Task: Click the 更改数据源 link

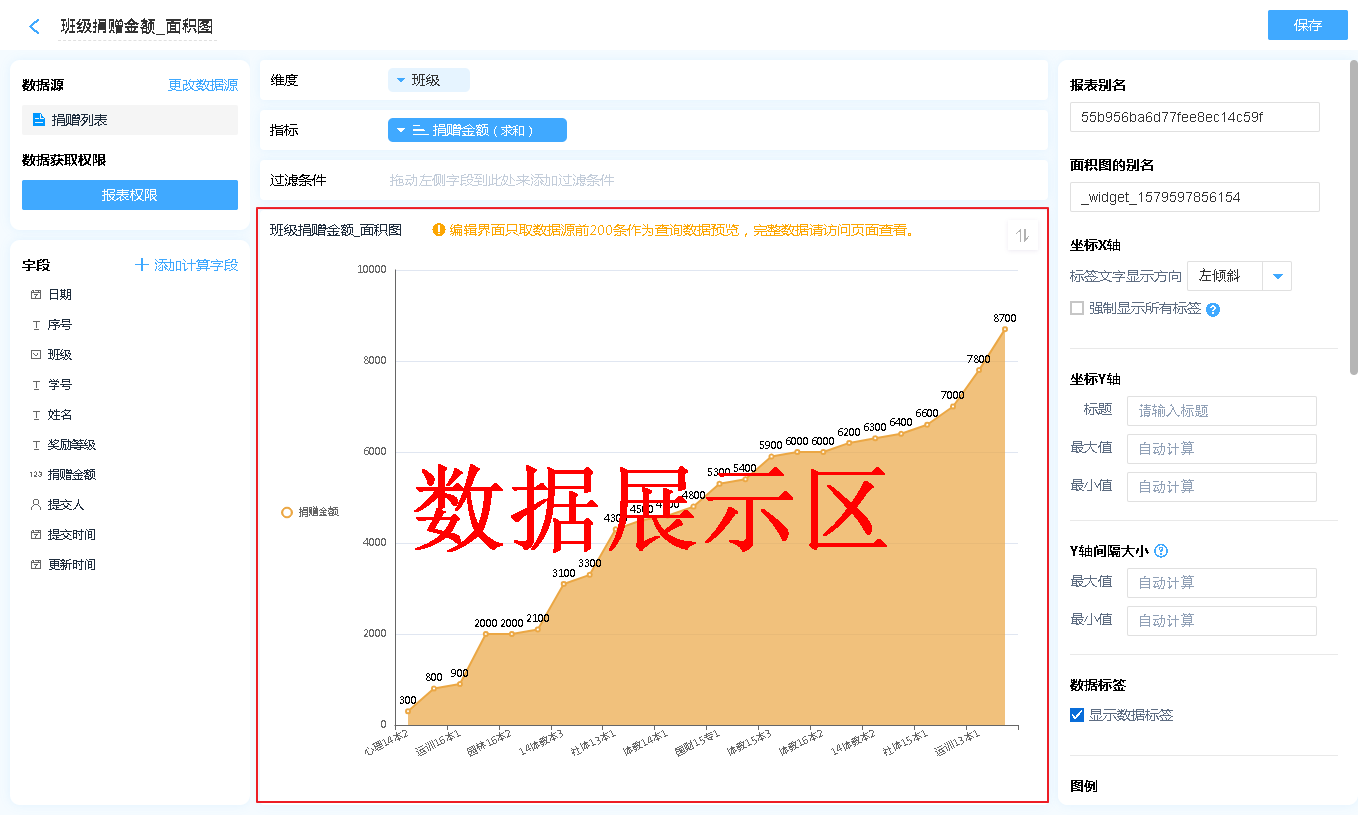Action: [x=203, y=86]
